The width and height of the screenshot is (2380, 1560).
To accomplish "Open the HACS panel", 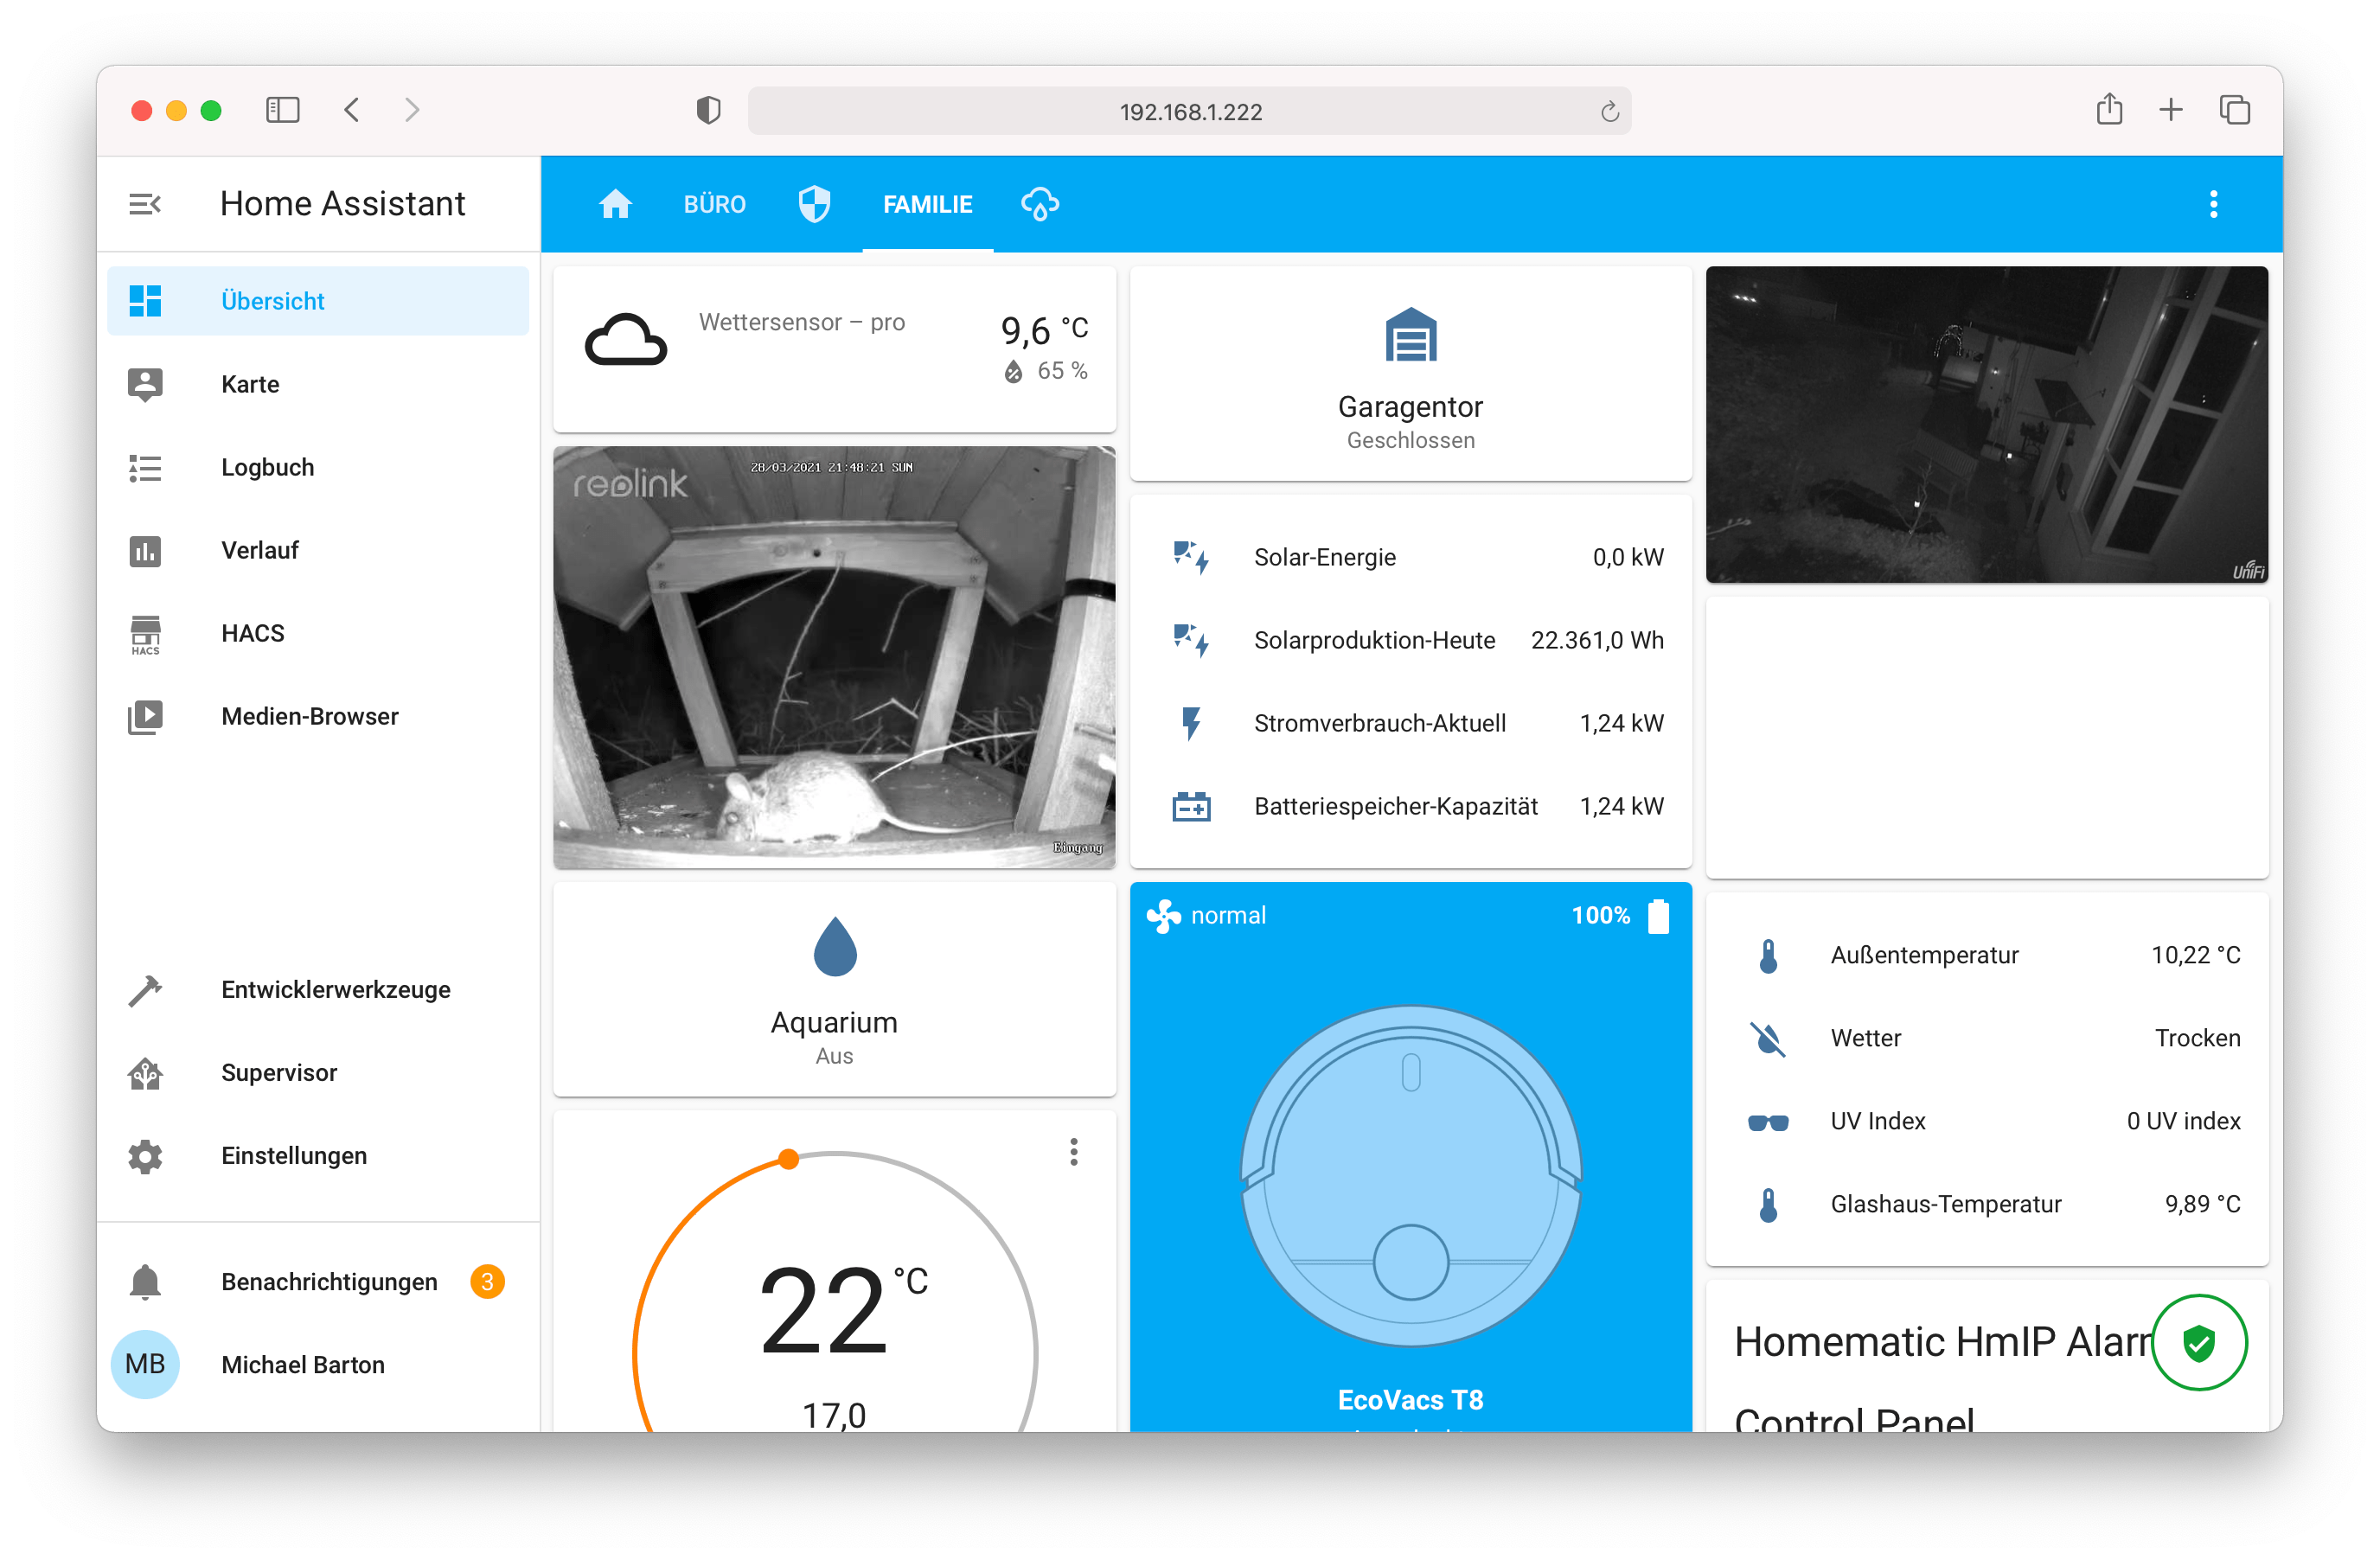I will pos(252,633).
